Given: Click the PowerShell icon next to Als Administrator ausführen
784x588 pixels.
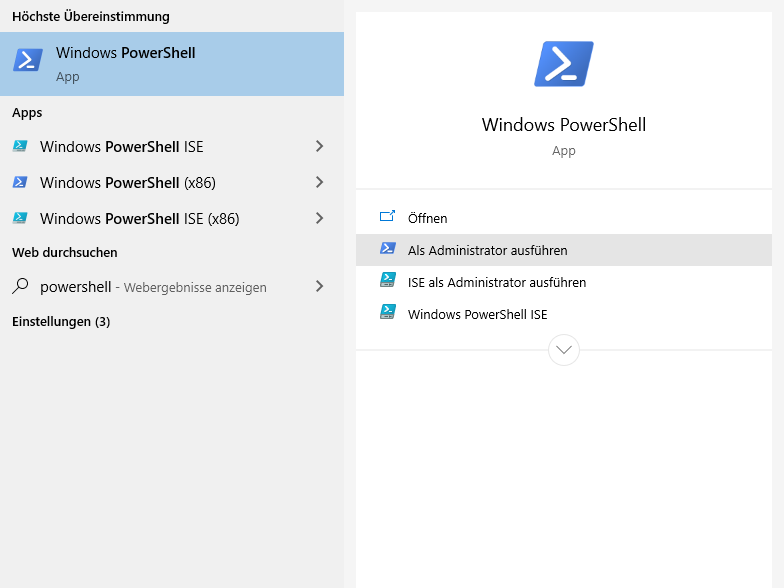Looking at the screenshot, I should tap(388, 248).
